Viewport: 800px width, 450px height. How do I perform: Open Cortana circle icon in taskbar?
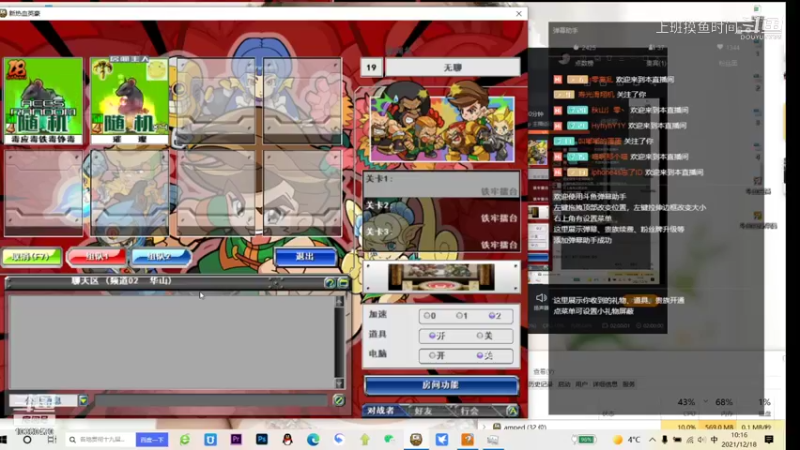tap(27, 439)
